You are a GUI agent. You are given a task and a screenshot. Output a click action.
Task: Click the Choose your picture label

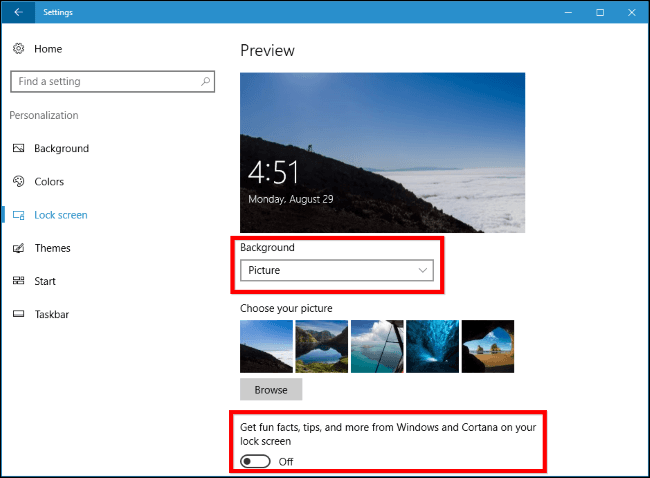pyautogui.click(x=286, y=308)
